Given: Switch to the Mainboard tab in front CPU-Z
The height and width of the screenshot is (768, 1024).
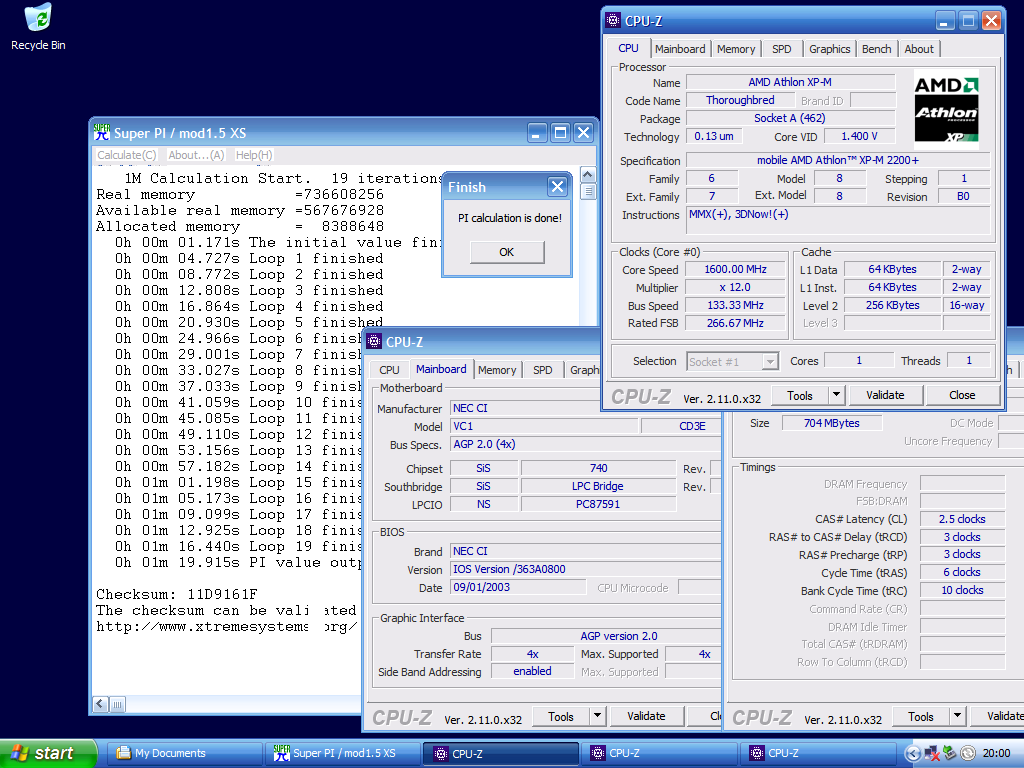Looking at the screenshot, I should click(680, 49).
